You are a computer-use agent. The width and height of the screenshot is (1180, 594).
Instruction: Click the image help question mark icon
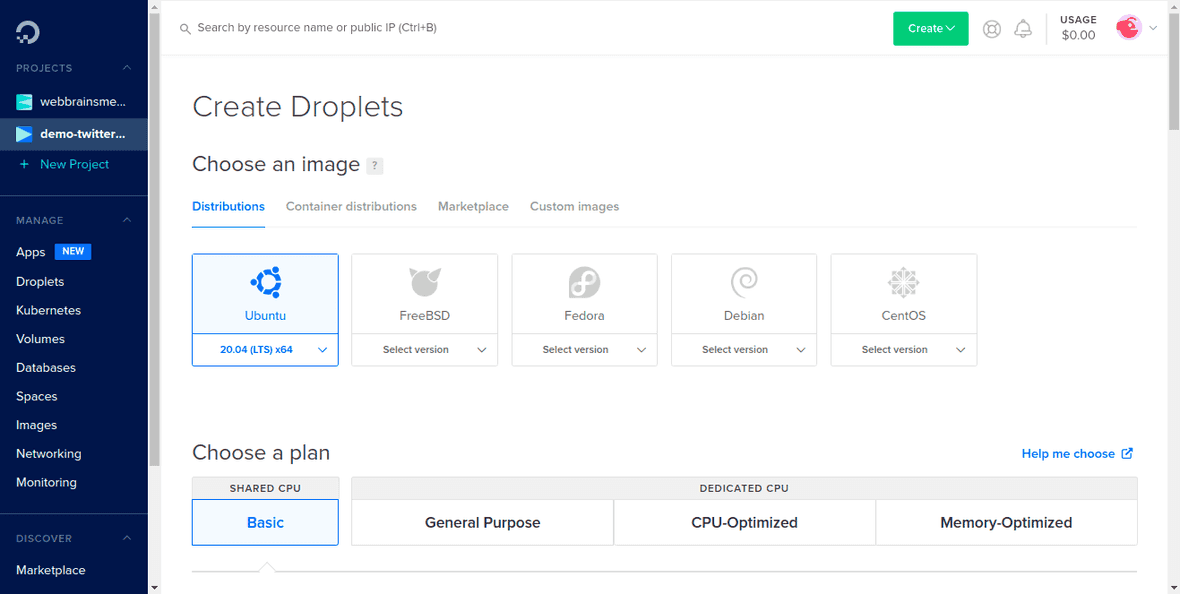point(374,166)
